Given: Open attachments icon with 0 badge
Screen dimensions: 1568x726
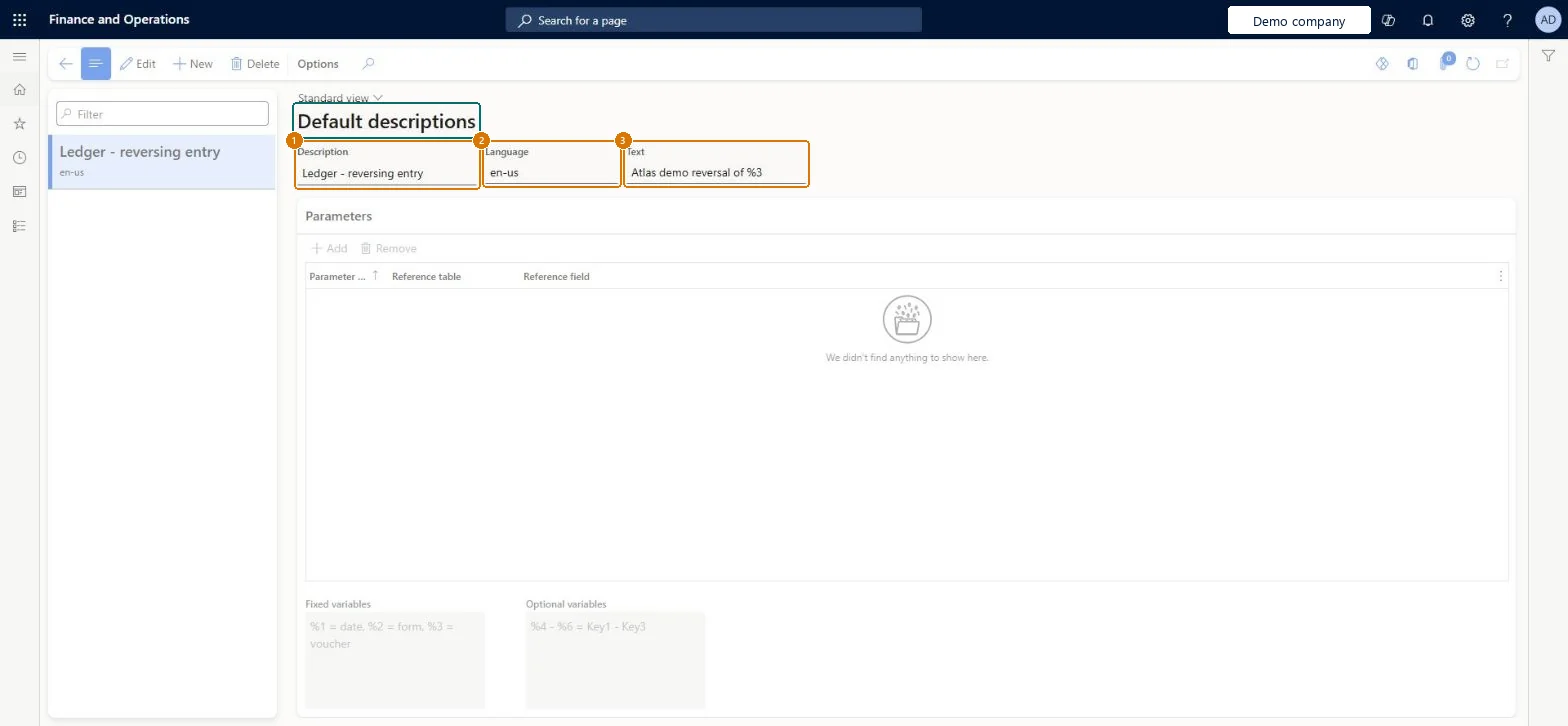Looking at the screenshot, I should click(x=1445, y=63).
